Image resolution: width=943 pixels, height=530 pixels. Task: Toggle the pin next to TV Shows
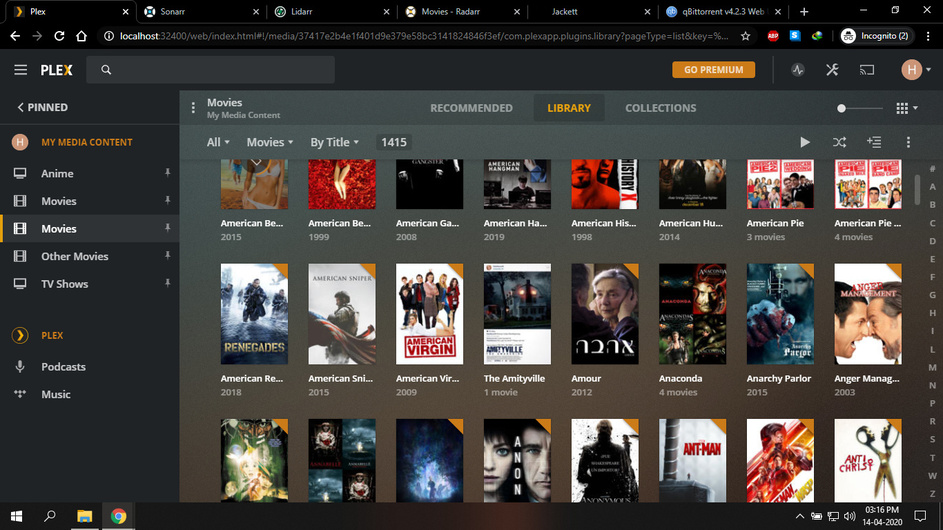tap(167, 284)
